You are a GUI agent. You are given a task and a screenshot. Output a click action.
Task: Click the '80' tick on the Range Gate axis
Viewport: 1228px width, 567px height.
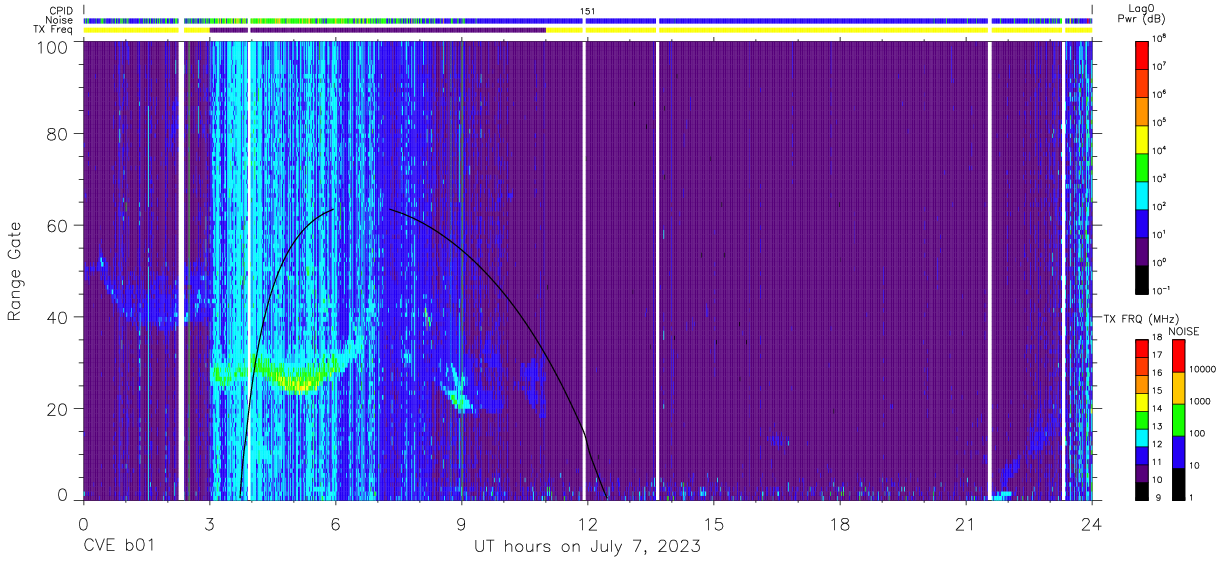click(58, 134)
